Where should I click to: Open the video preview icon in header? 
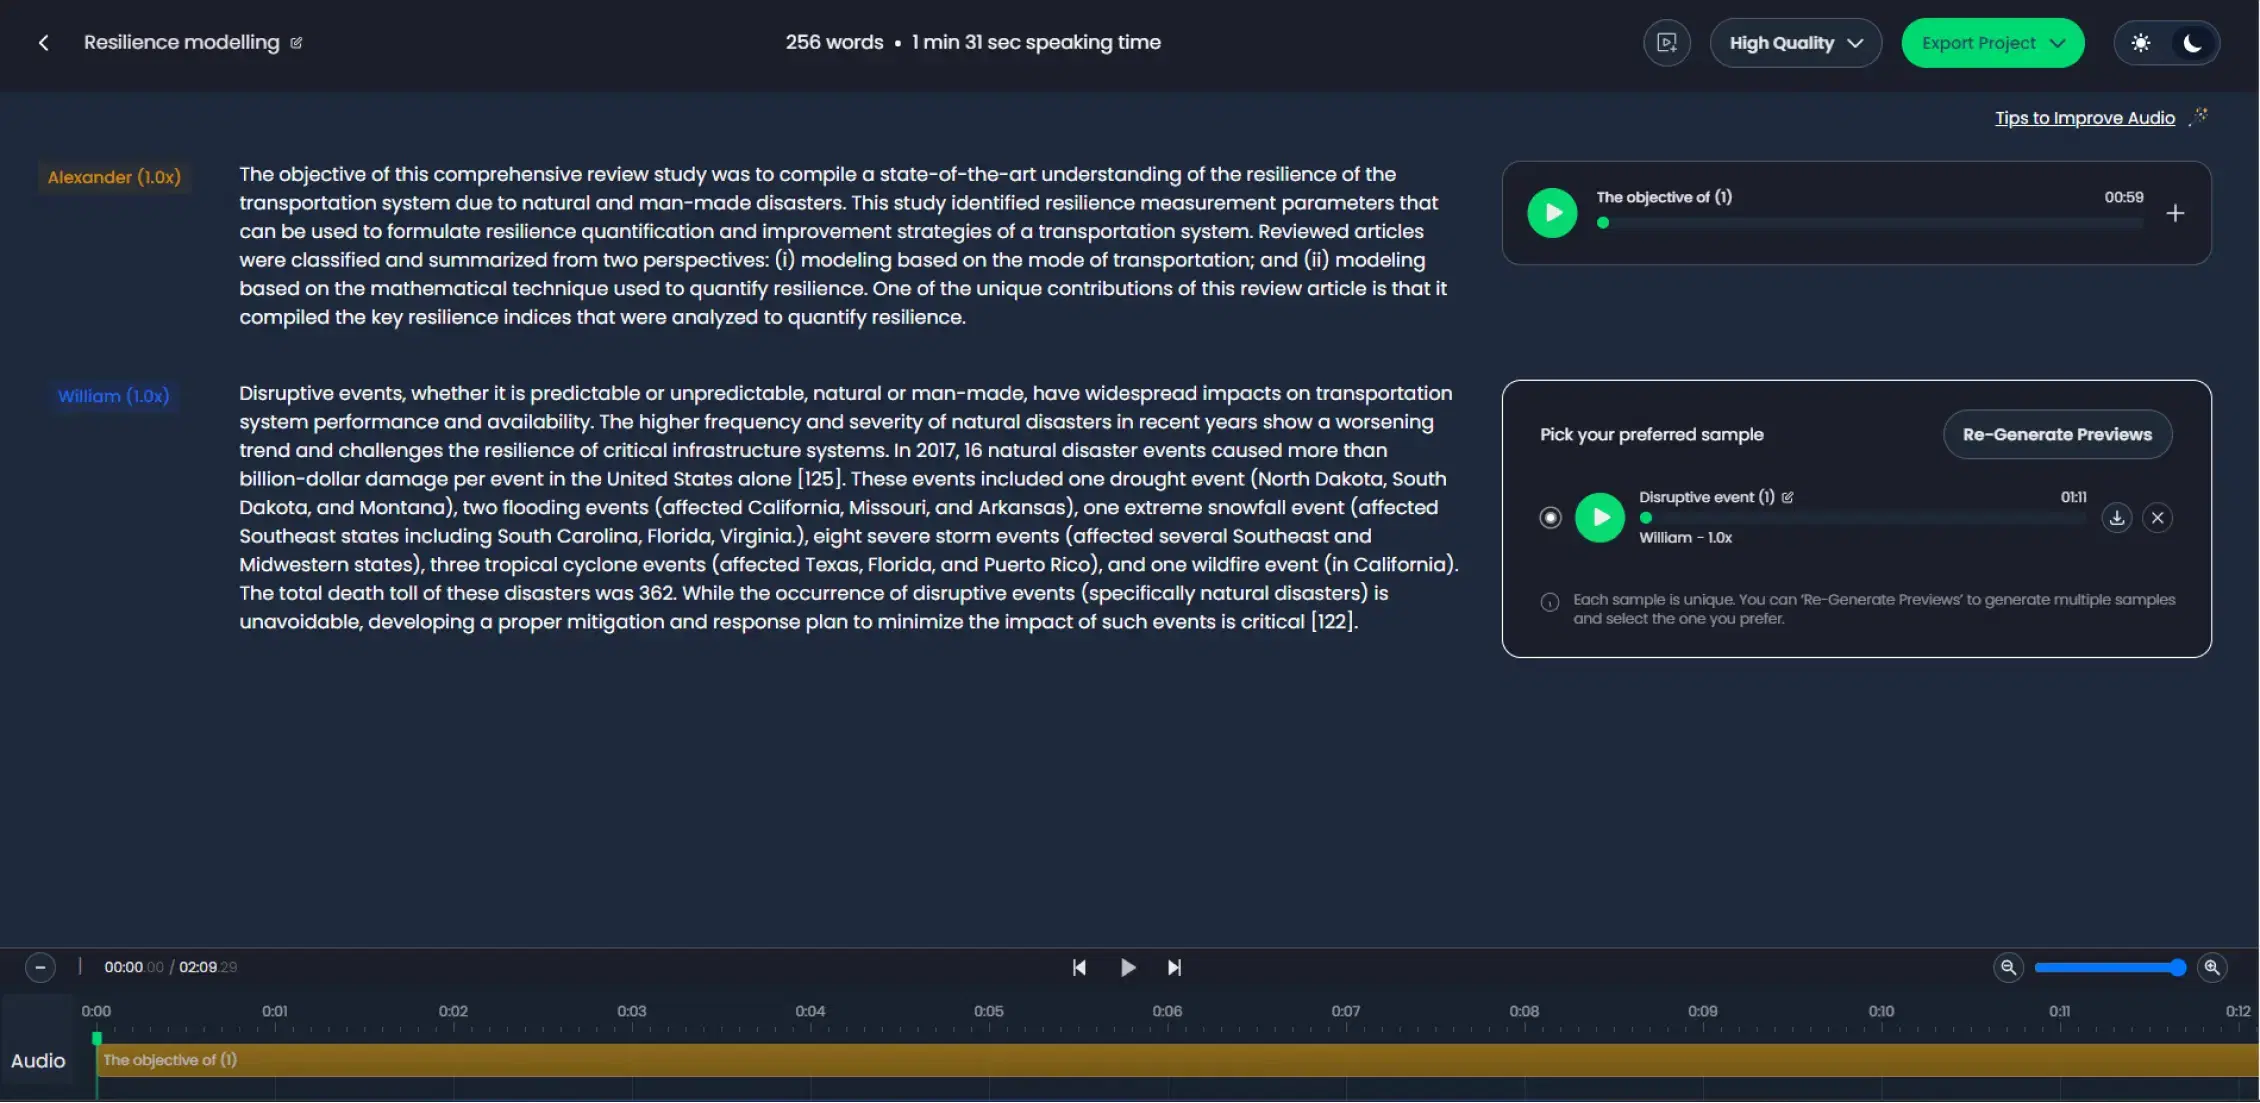(1666, 43)
